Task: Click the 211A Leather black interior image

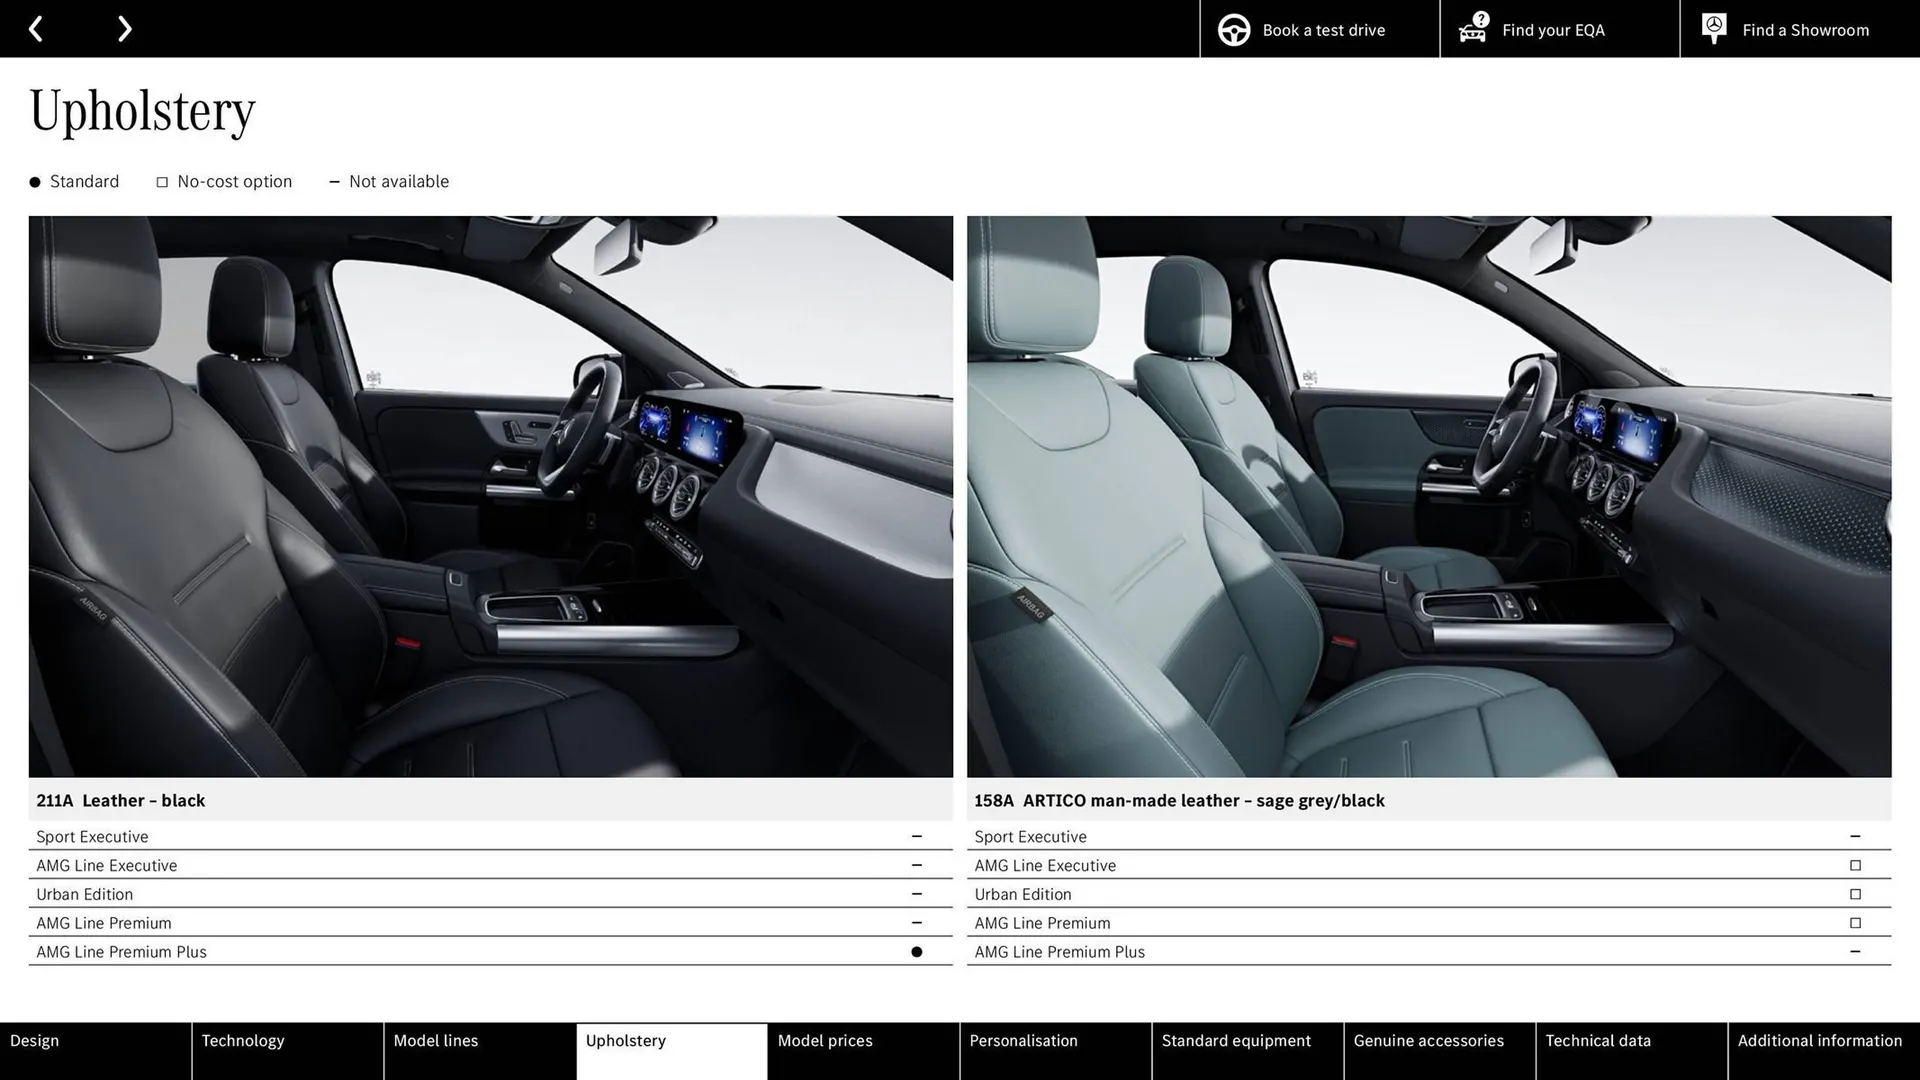Action: pos(490,496)
